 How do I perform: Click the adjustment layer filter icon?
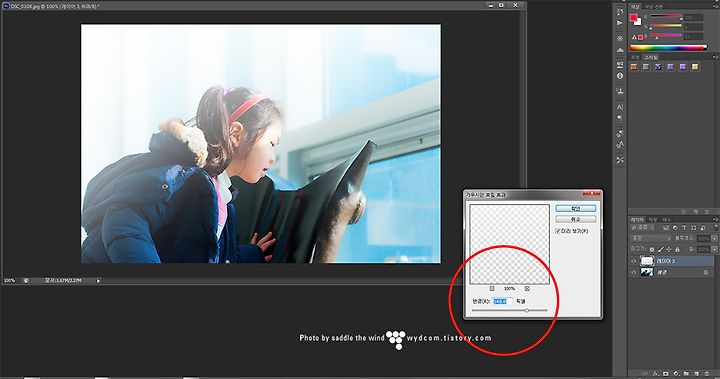pyautogui.click(x=675, y=228)
